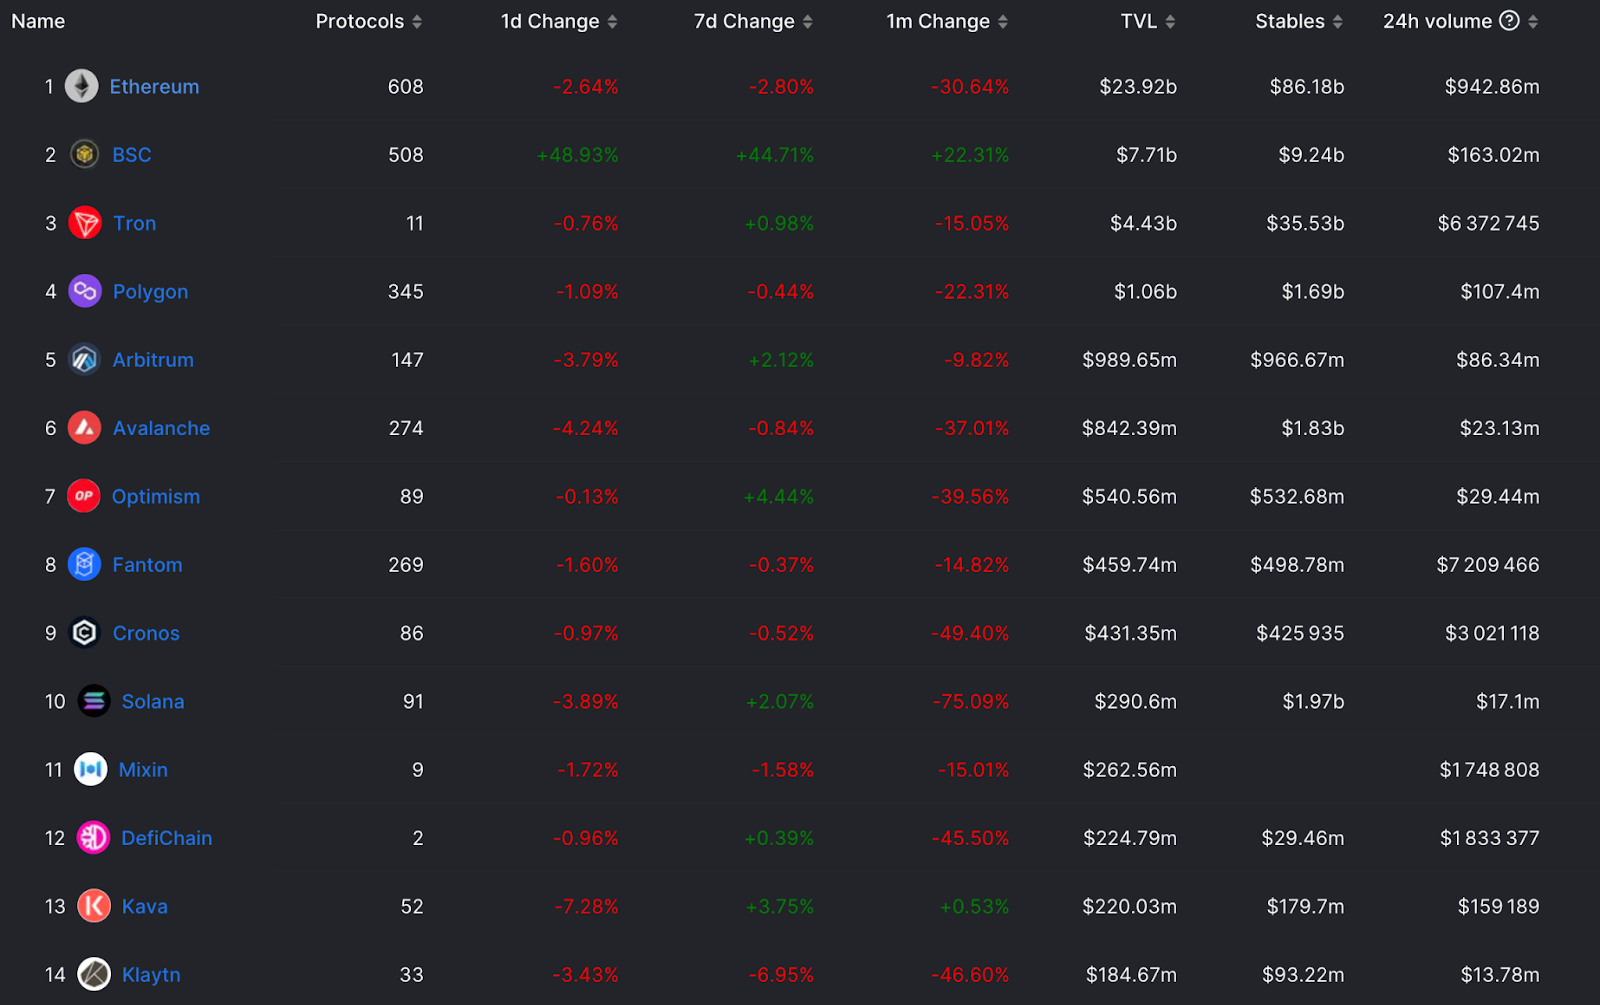1600x1005 pixels.
Task: Click the Tron chain logo icon
Action: click(85, 223)
